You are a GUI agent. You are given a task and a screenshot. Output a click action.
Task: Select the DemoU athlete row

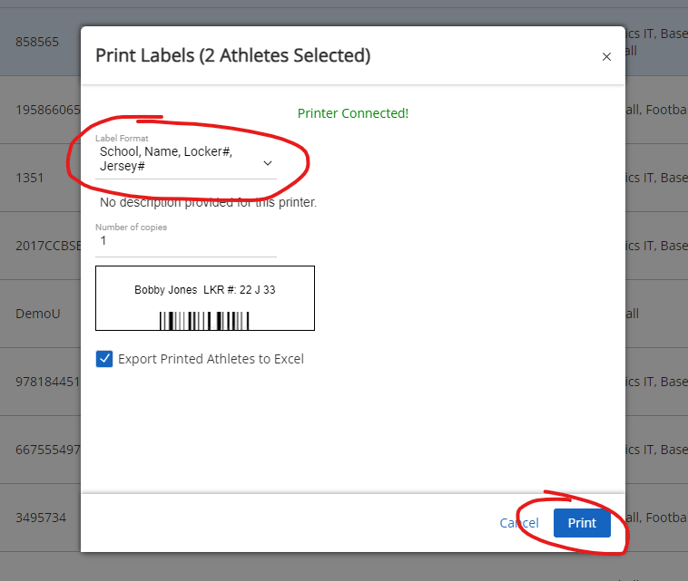coord(38,314)
